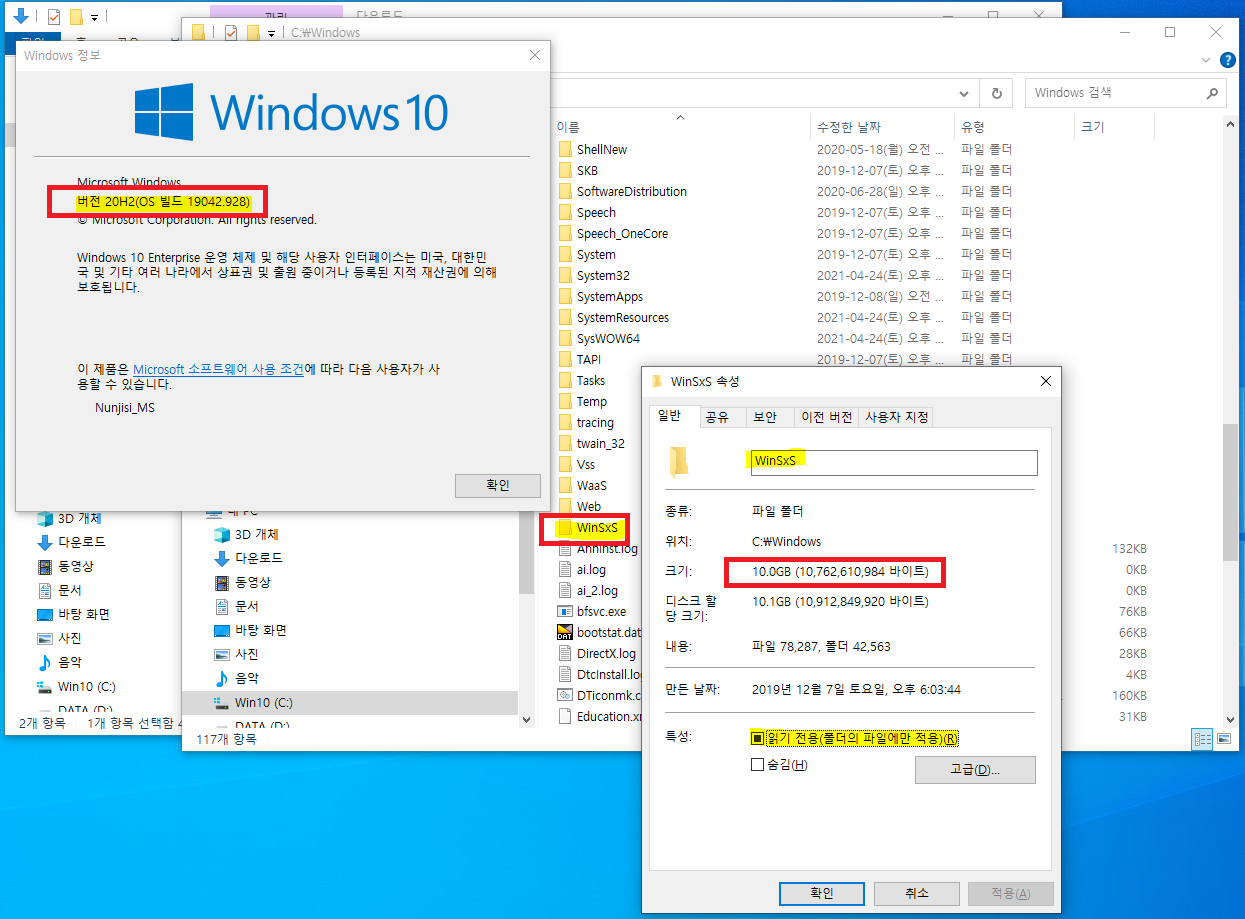
Task: Click the blue download arrow icon in back window
Action: tap(20, 16)
